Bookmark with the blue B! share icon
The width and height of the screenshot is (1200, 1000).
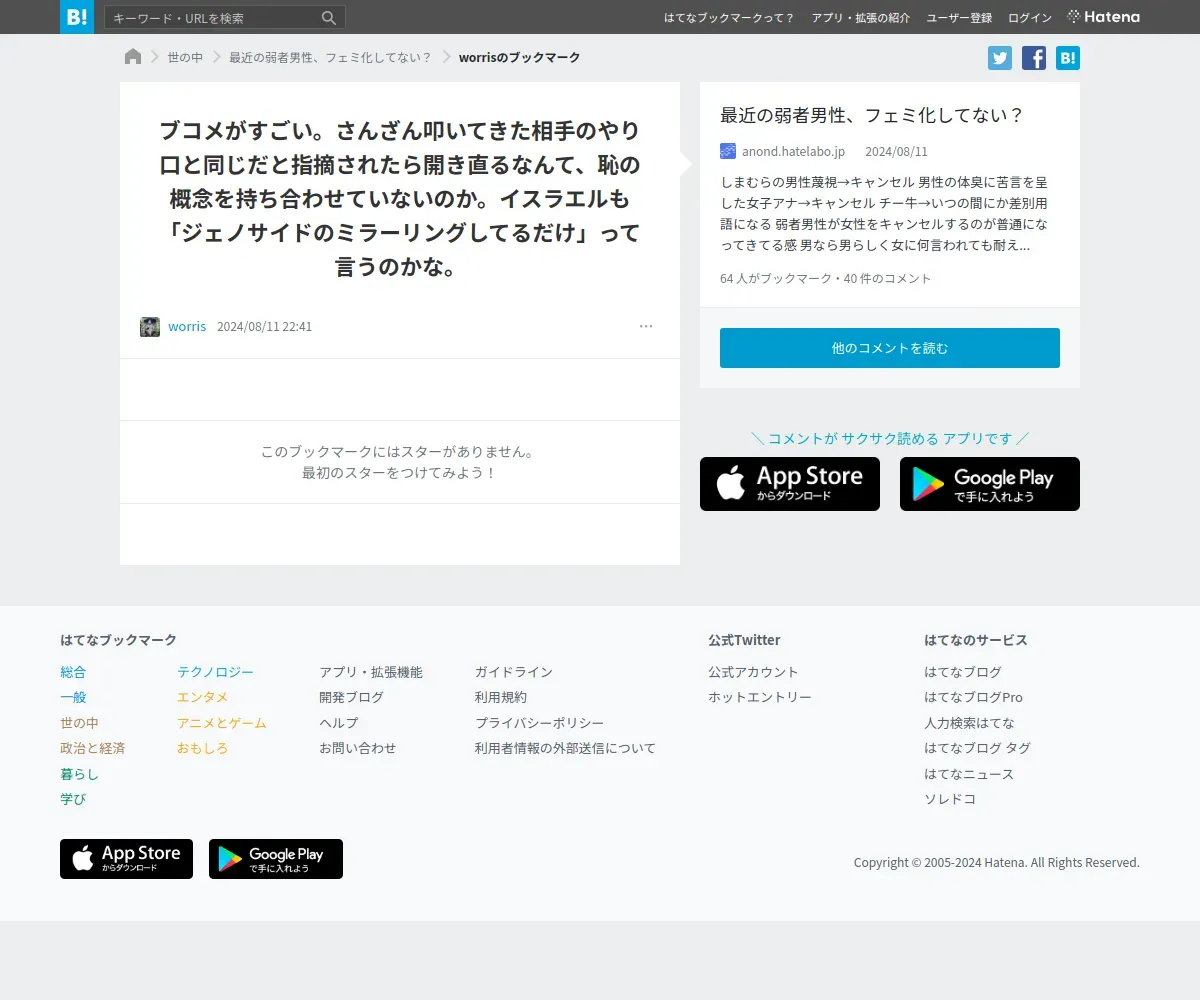[x=1068, y=58]
